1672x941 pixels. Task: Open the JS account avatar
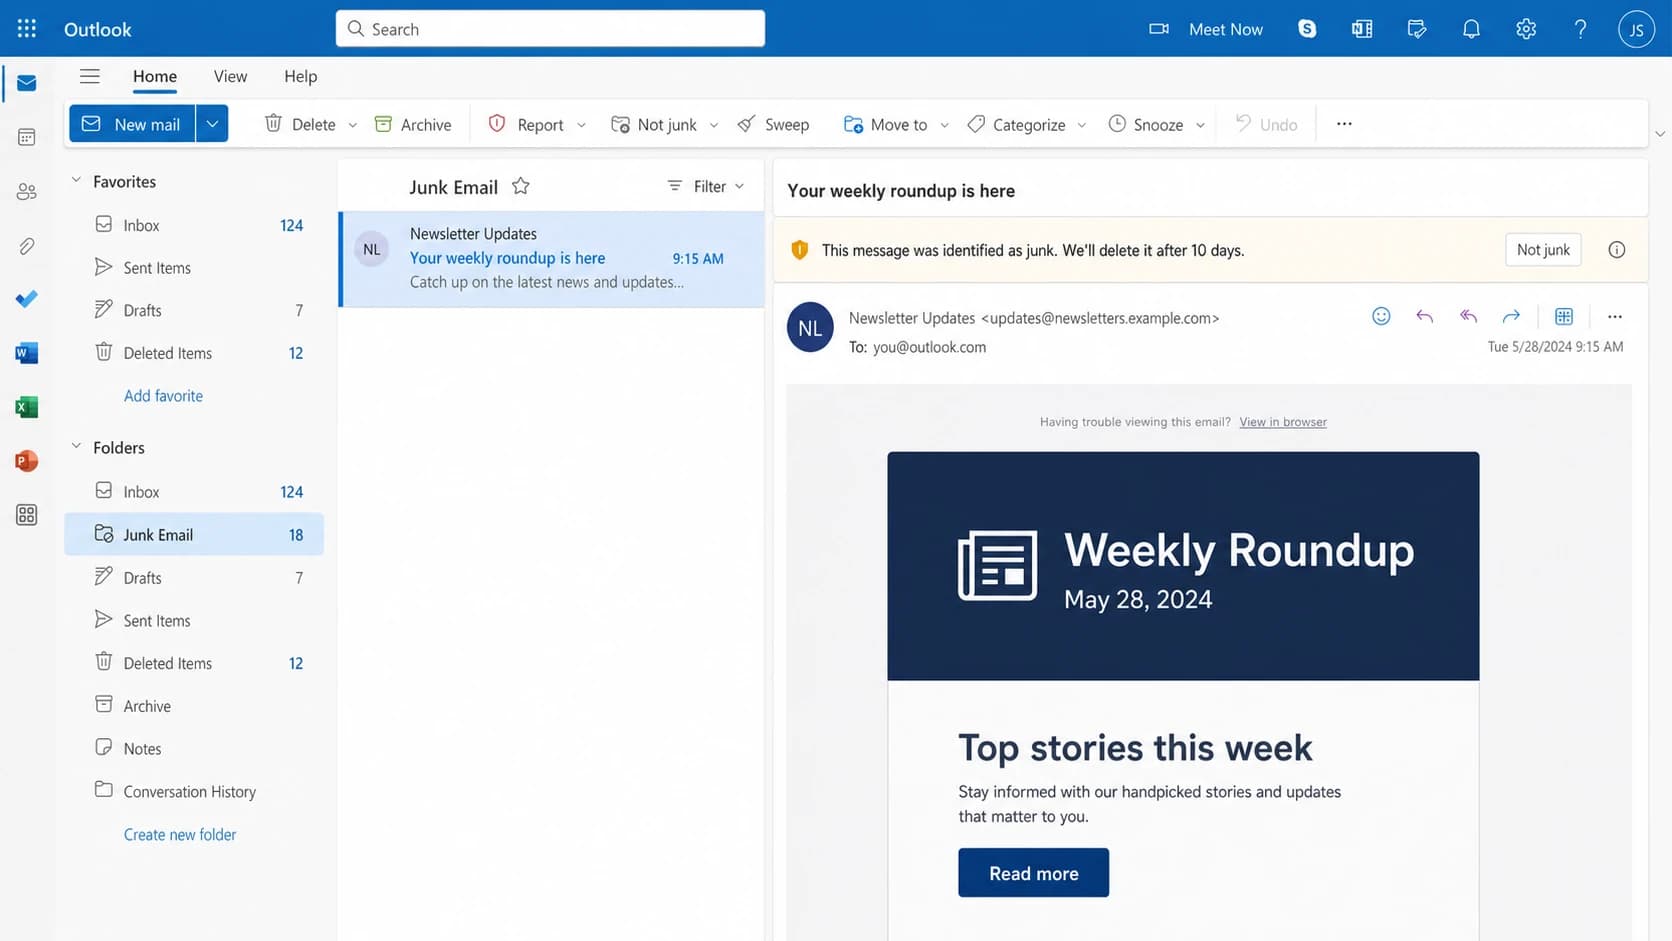point(1636,29)
